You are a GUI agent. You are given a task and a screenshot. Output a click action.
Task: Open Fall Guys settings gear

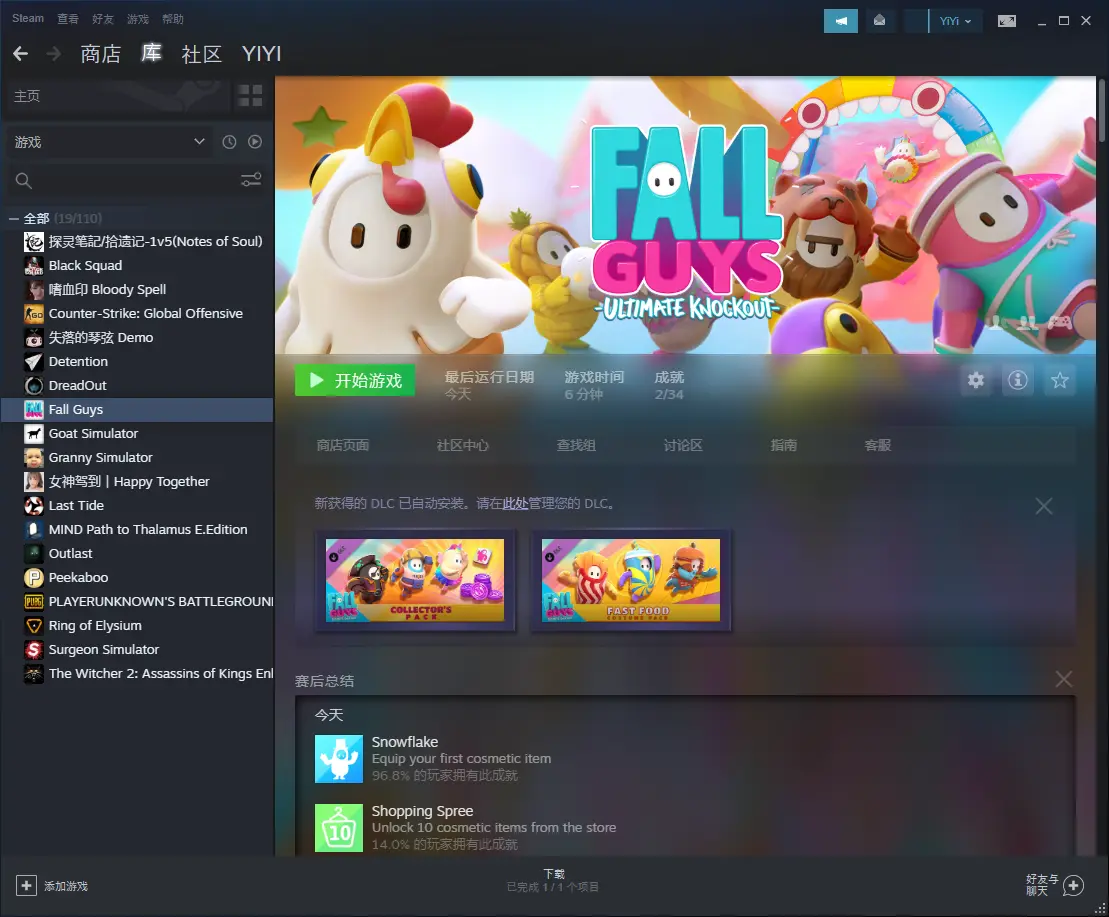(975, 380)
